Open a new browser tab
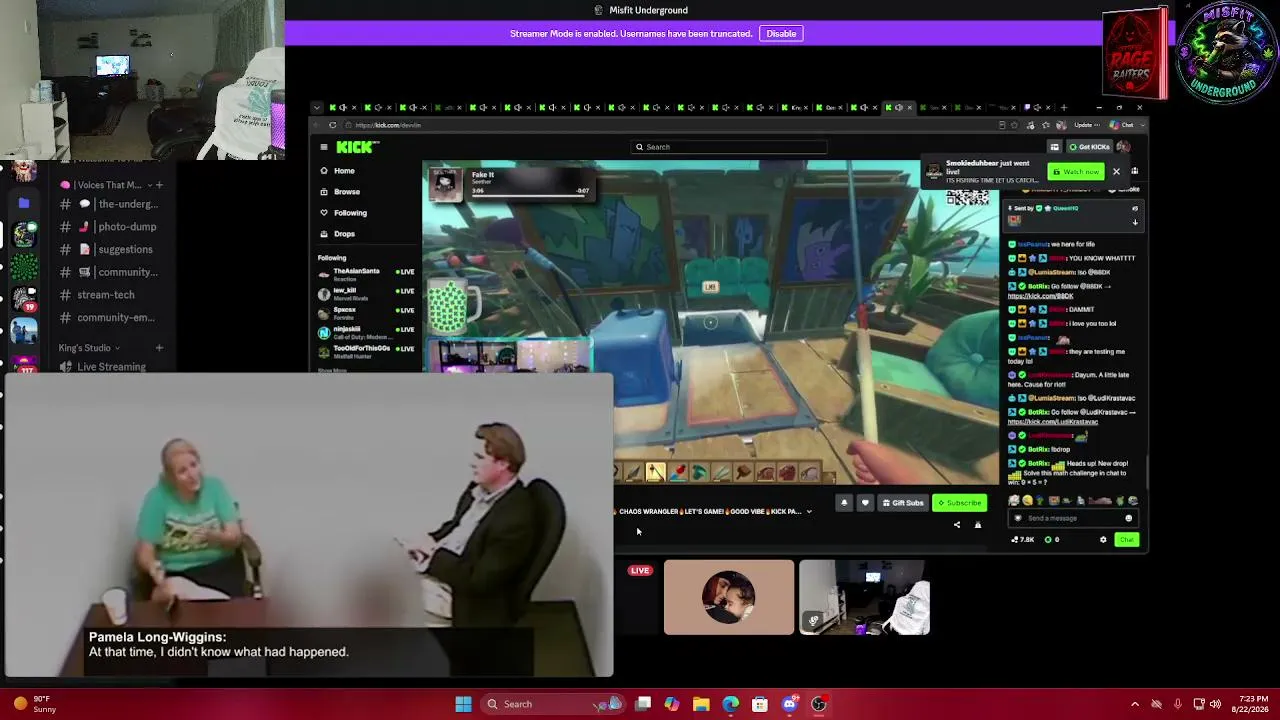Image resolution: width=1280 pixels, height=720 pixels. point(1063,107)
